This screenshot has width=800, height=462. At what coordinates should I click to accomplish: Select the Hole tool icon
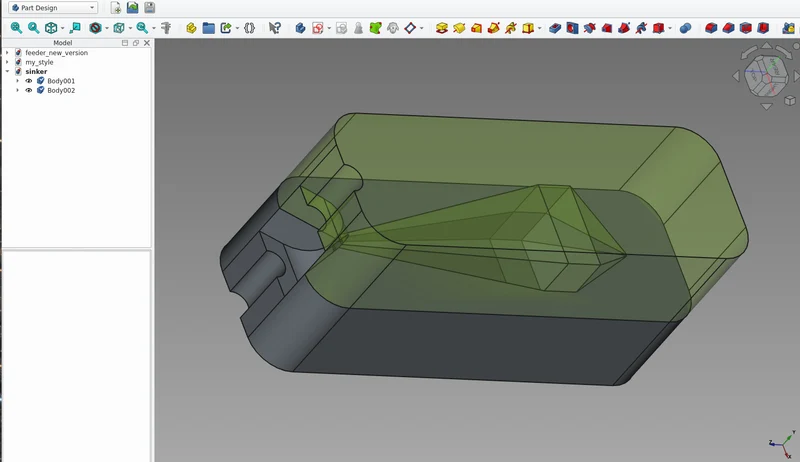pos(572,28)
